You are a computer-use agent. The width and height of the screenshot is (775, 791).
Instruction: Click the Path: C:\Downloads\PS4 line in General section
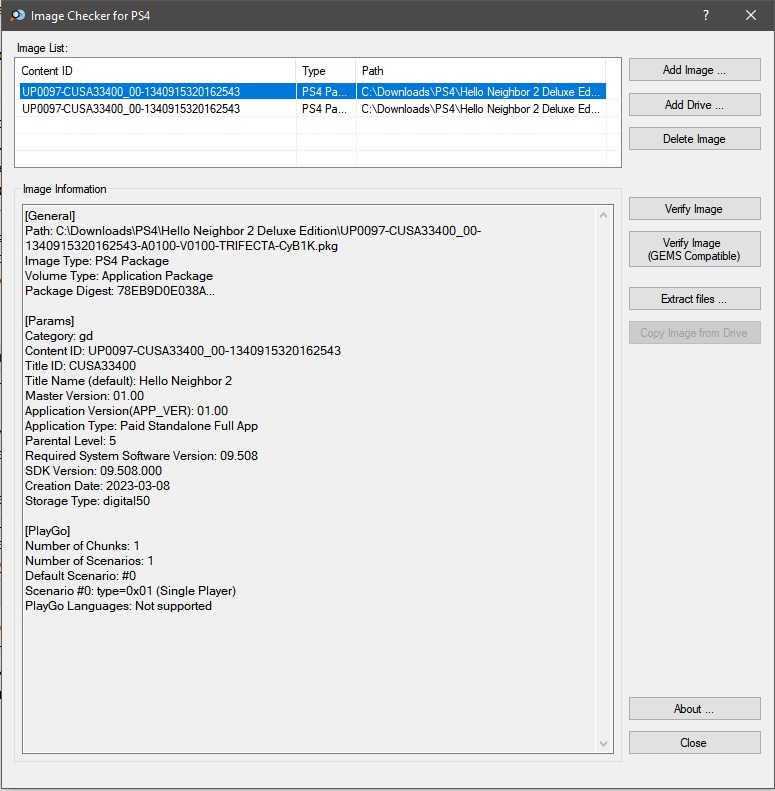[x=253, y=238]
